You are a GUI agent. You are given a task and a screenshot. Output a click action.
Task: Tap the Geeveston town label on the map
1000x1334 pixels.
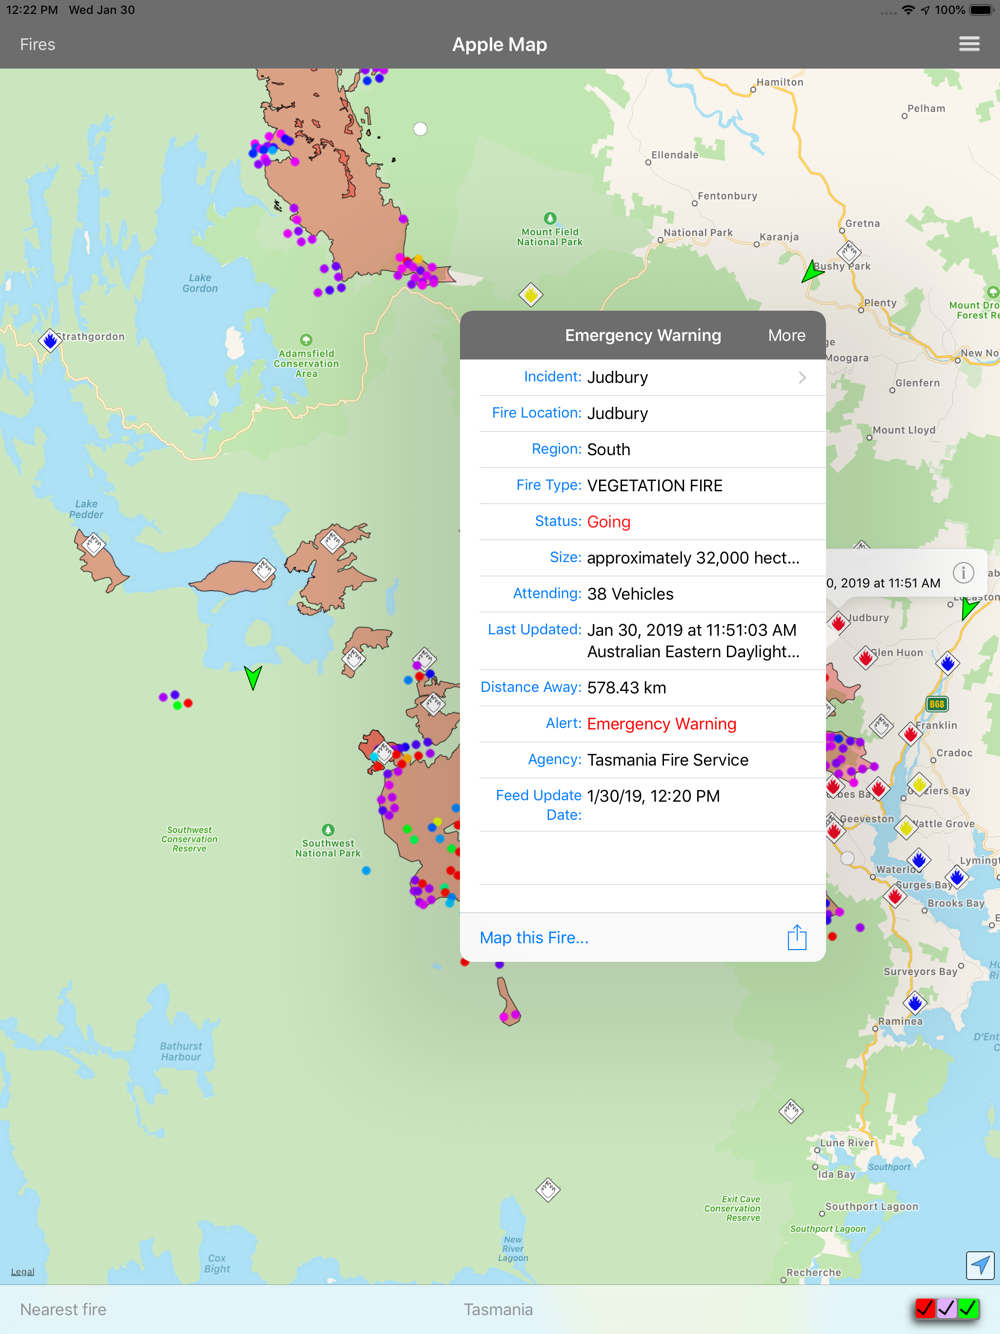click(868, 818)
